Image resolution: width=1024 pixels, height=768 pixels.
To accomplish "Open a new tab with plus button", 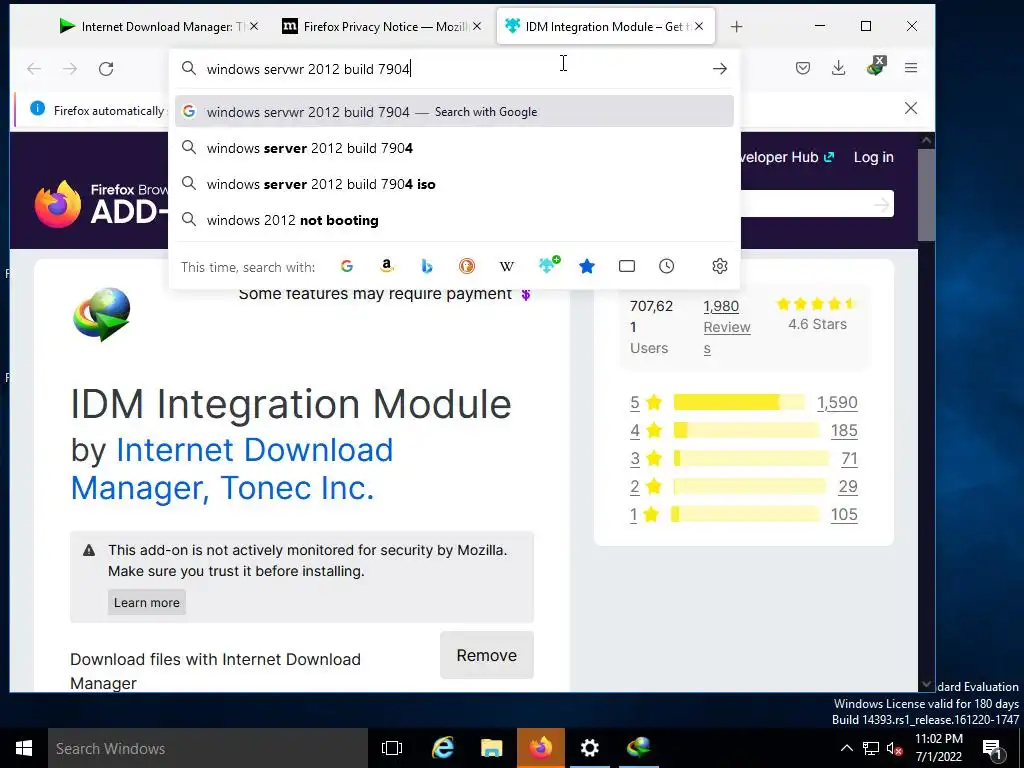I will pyautogui.click(x=737, y=27).
